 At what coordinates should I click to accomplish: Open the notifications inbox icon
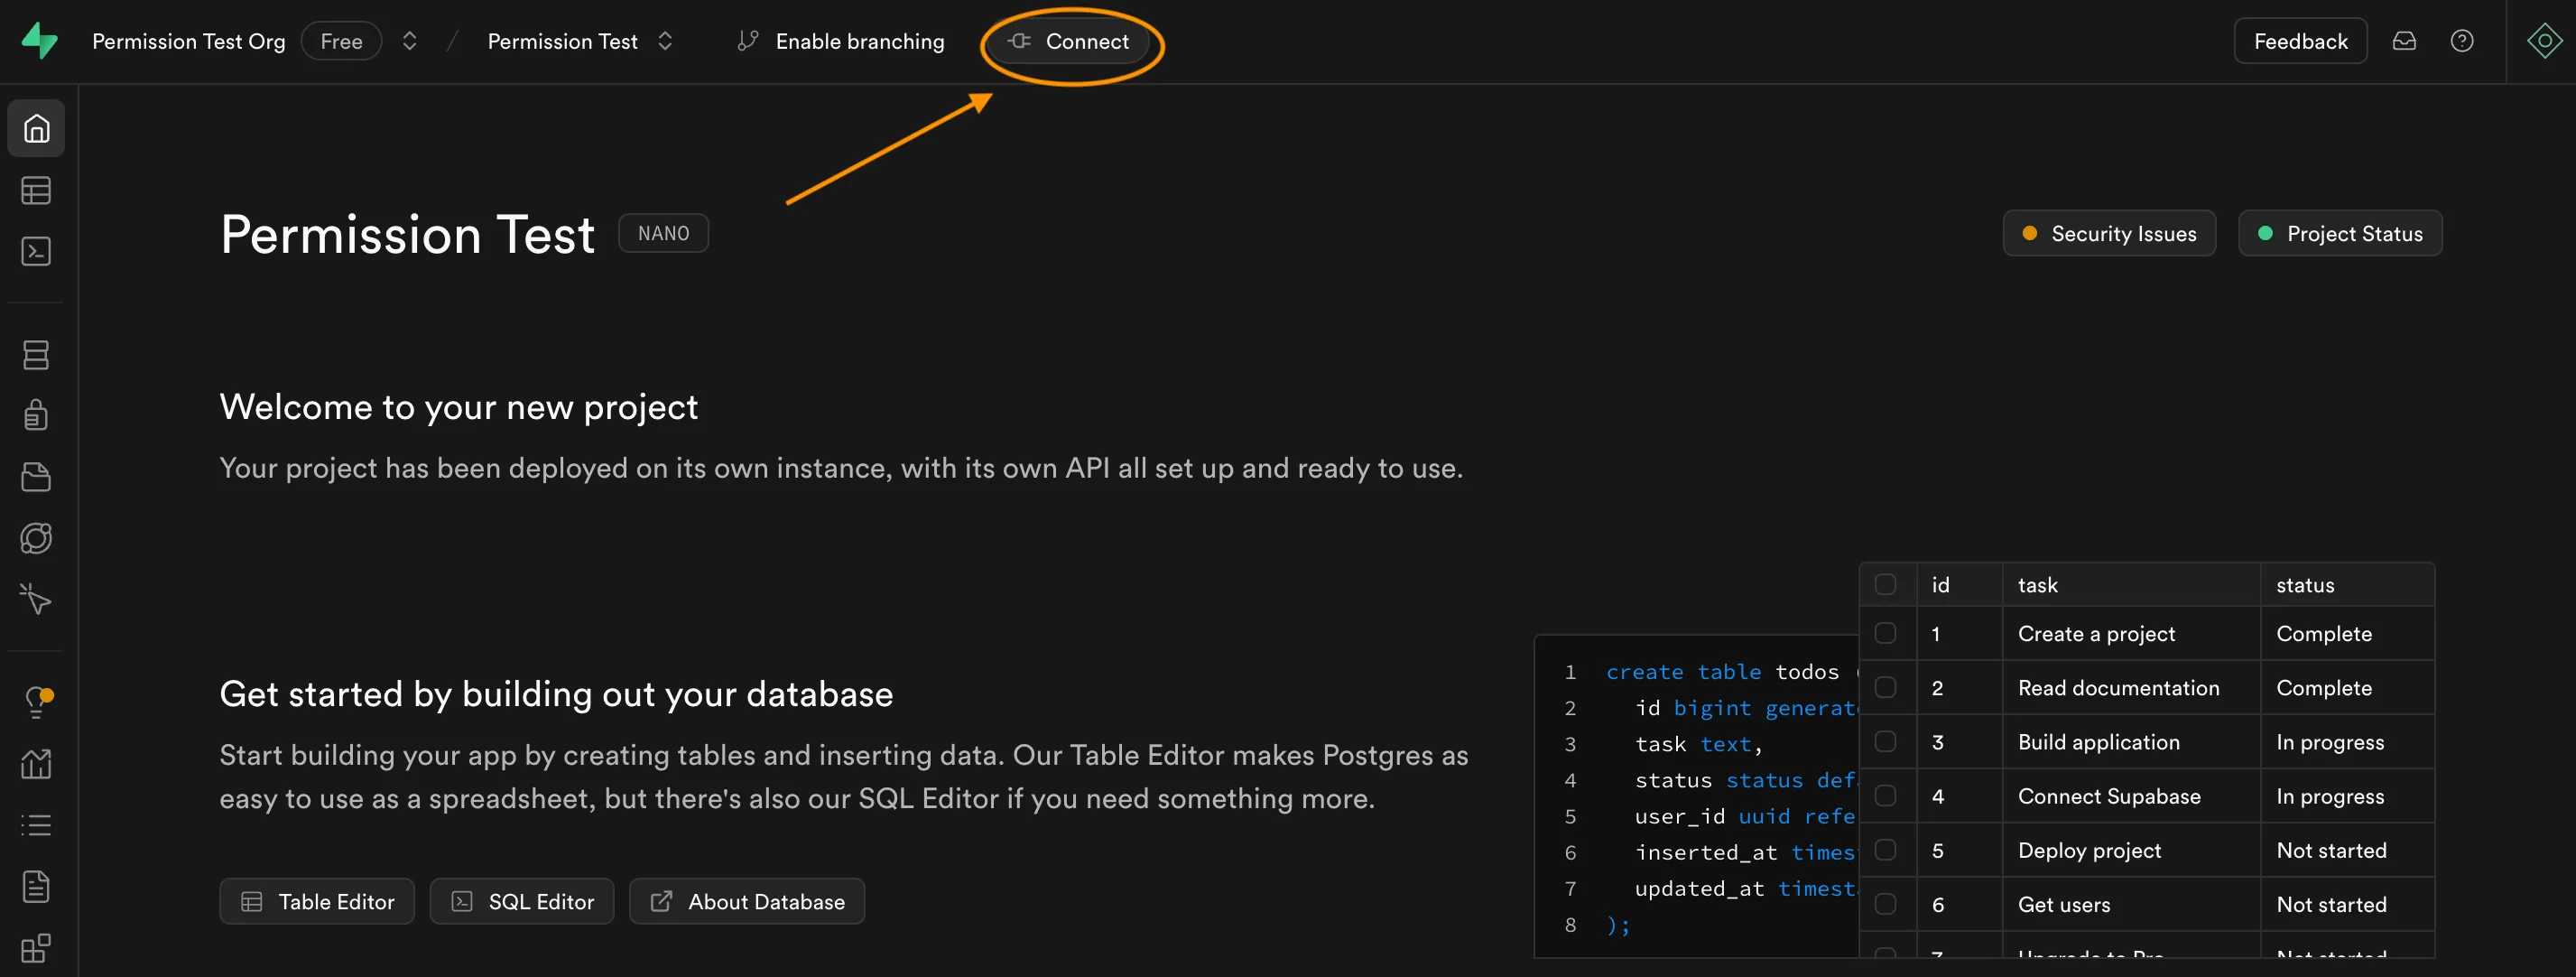(x=2404, y=41)
